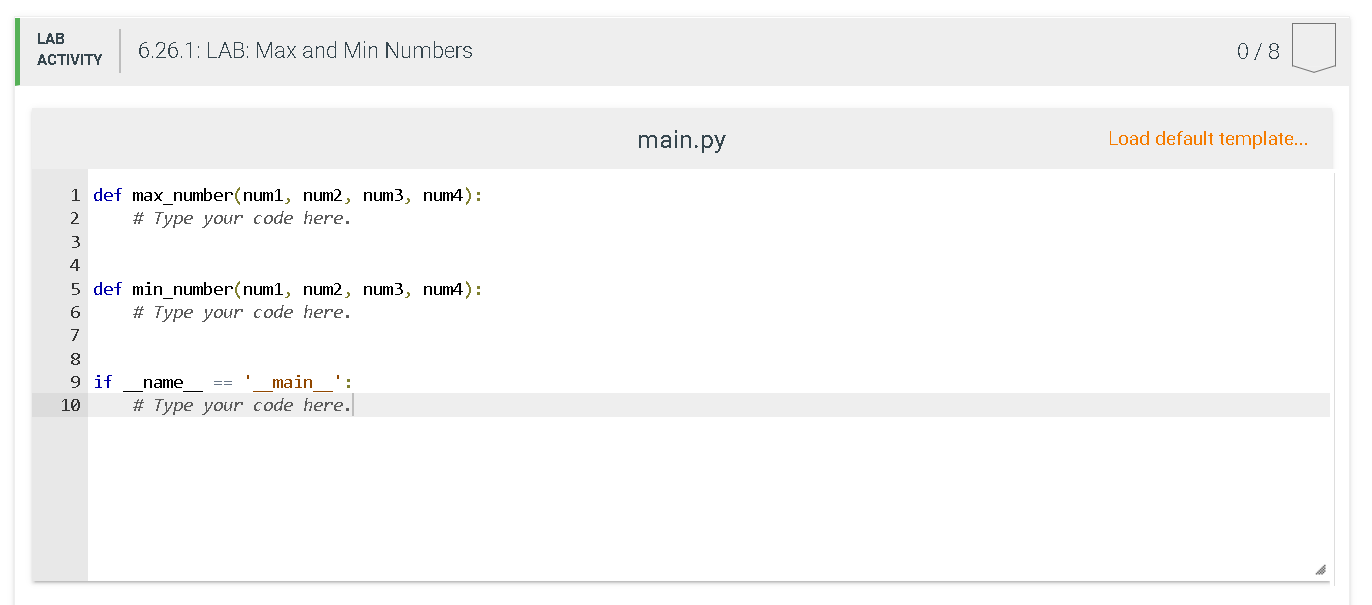Click the highlighted line number 10
Image resolution: width=1372 pixels, height=605 pixels.
point(70,405)
